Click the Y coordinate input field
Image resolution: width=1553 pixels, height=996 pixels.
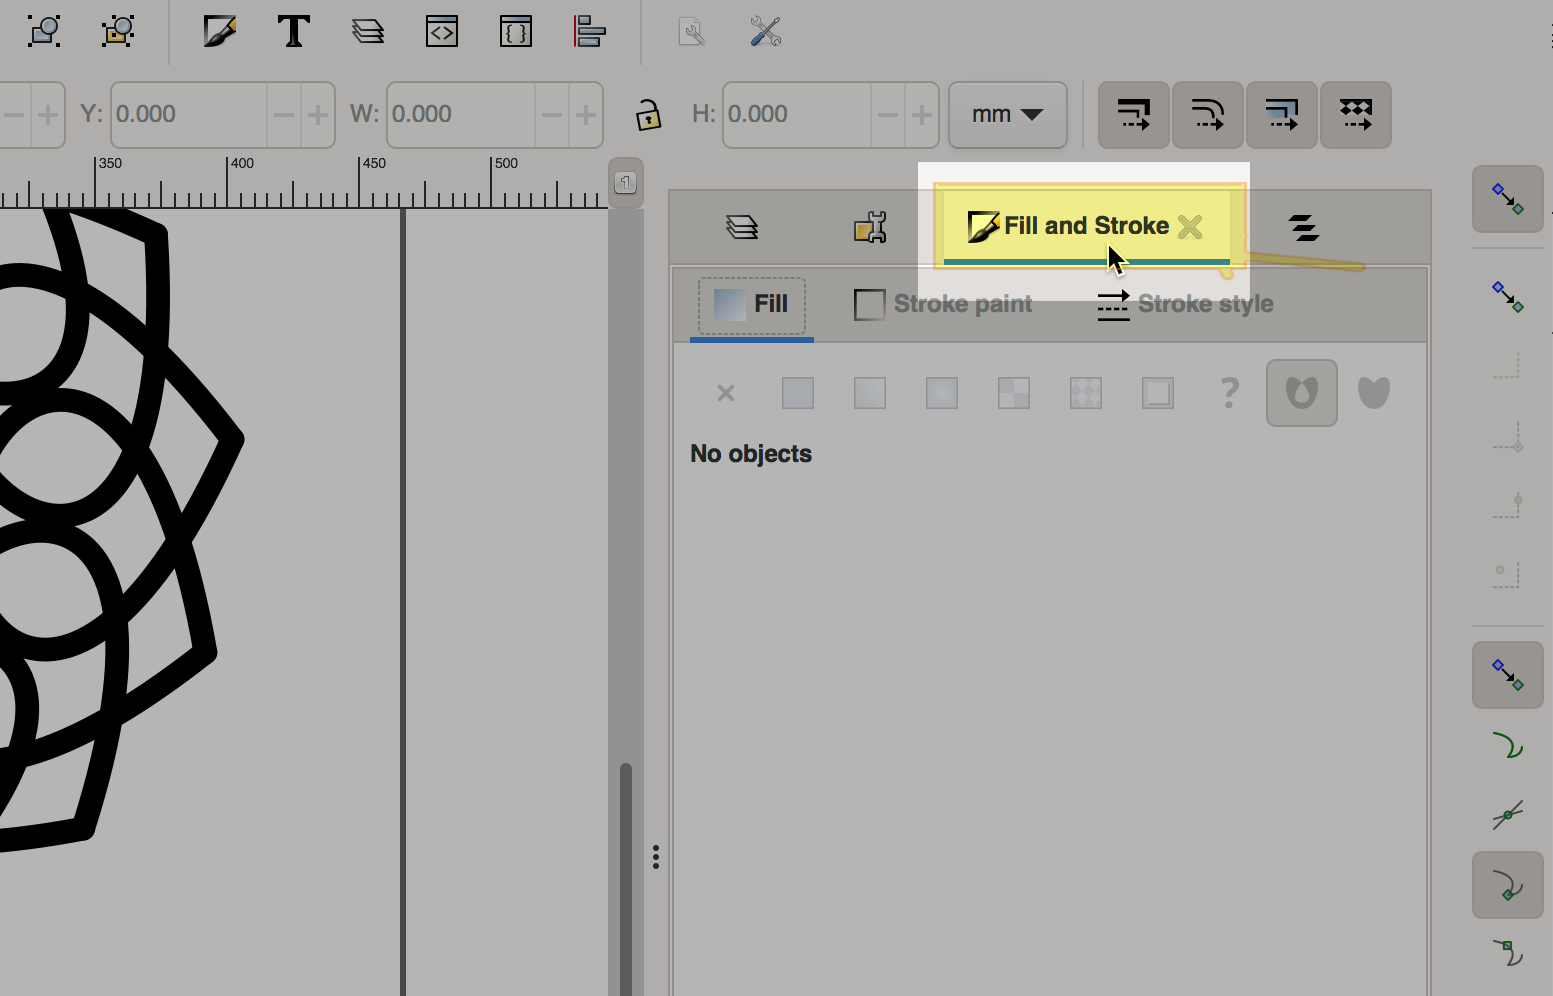tap(188, 115)
